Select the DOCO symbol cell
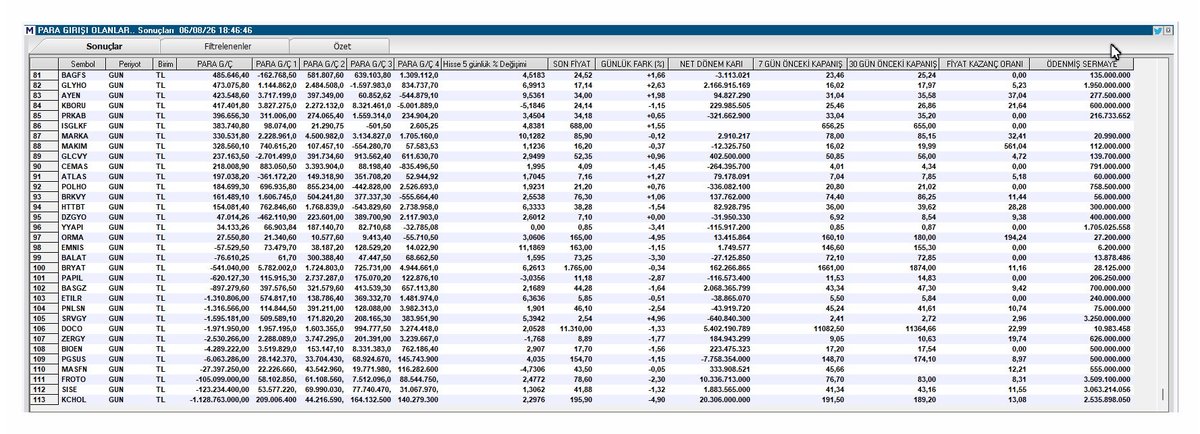This screenshot has width=1200, height=434. point(81,327)
